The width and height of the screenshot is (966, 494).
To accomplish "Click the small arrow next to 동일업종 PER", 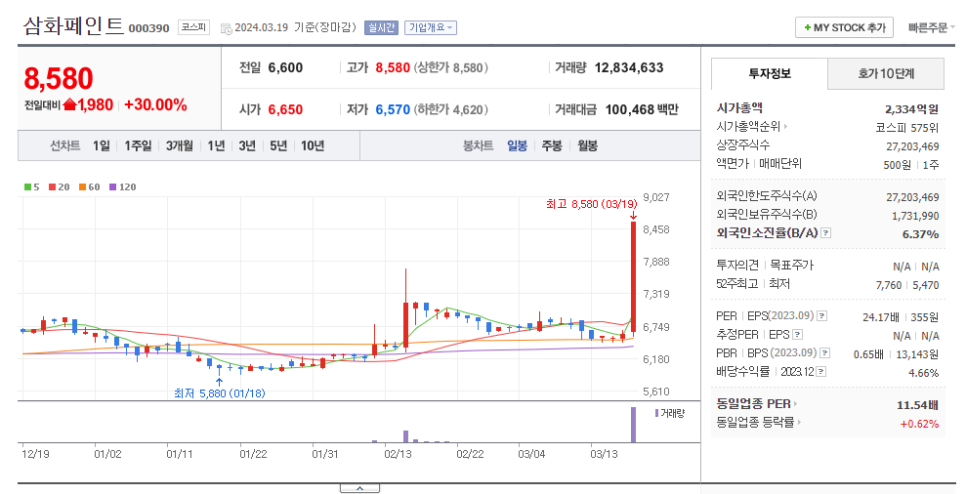I will tap(795, 405).
